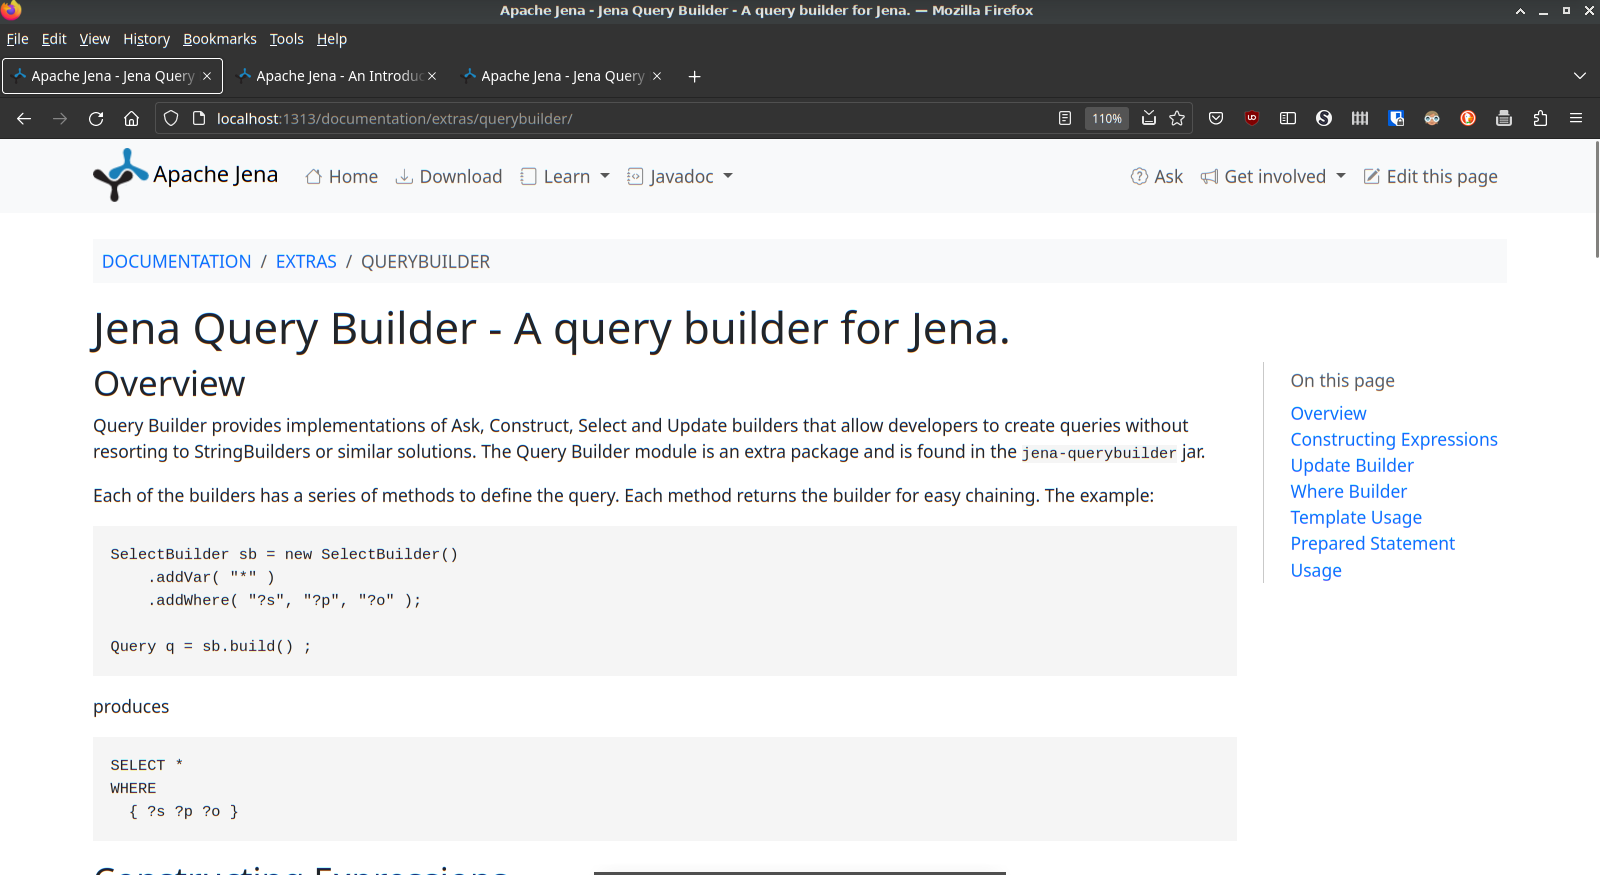The height and width of the screenshot is (875, 1600).
Task: Open the Help menu
Action: tap(332, 39)
